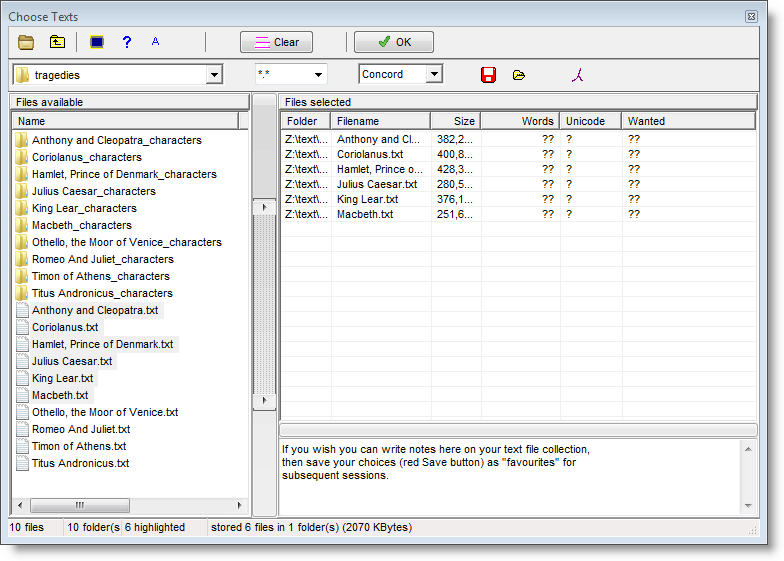Click the upper right-arrow transfer button
Screen dimensions: 784x561
click(x=264, y=207)
